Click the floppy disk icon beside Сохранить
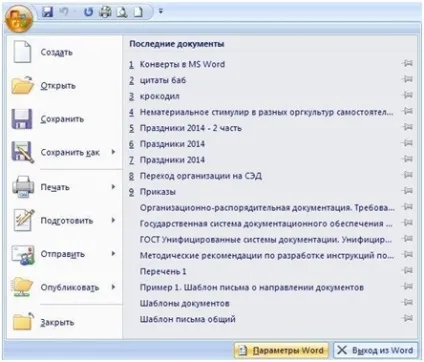Image resolution: width=424 pixels, height=362 pixels. (x=22, y=119)
